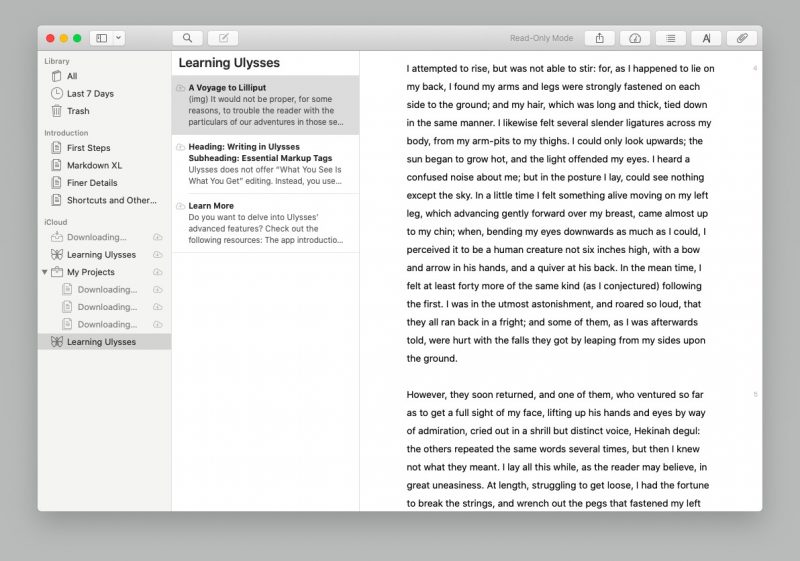
Task: Click cloud download icon beside My Projects
Action: point(158,272)
